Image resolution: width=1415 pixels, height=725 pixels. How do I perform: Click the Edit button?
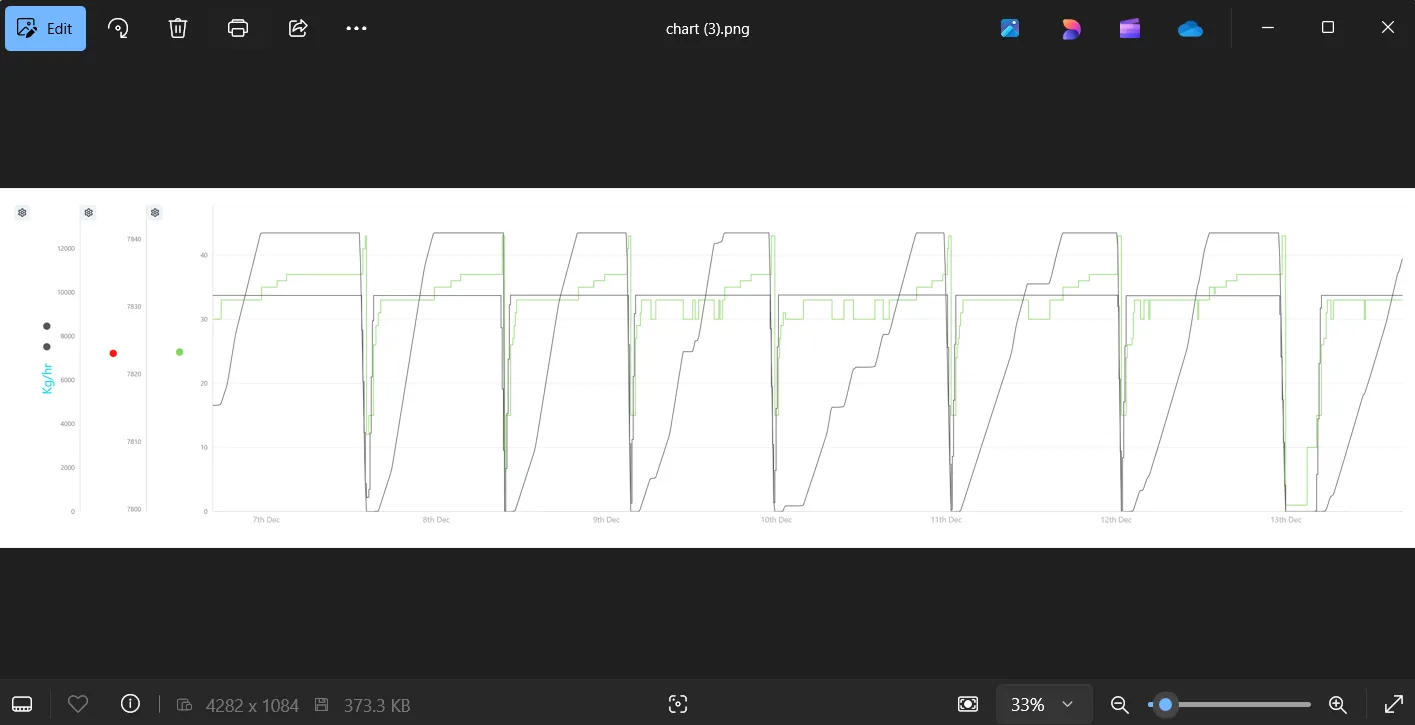point(46,28)
